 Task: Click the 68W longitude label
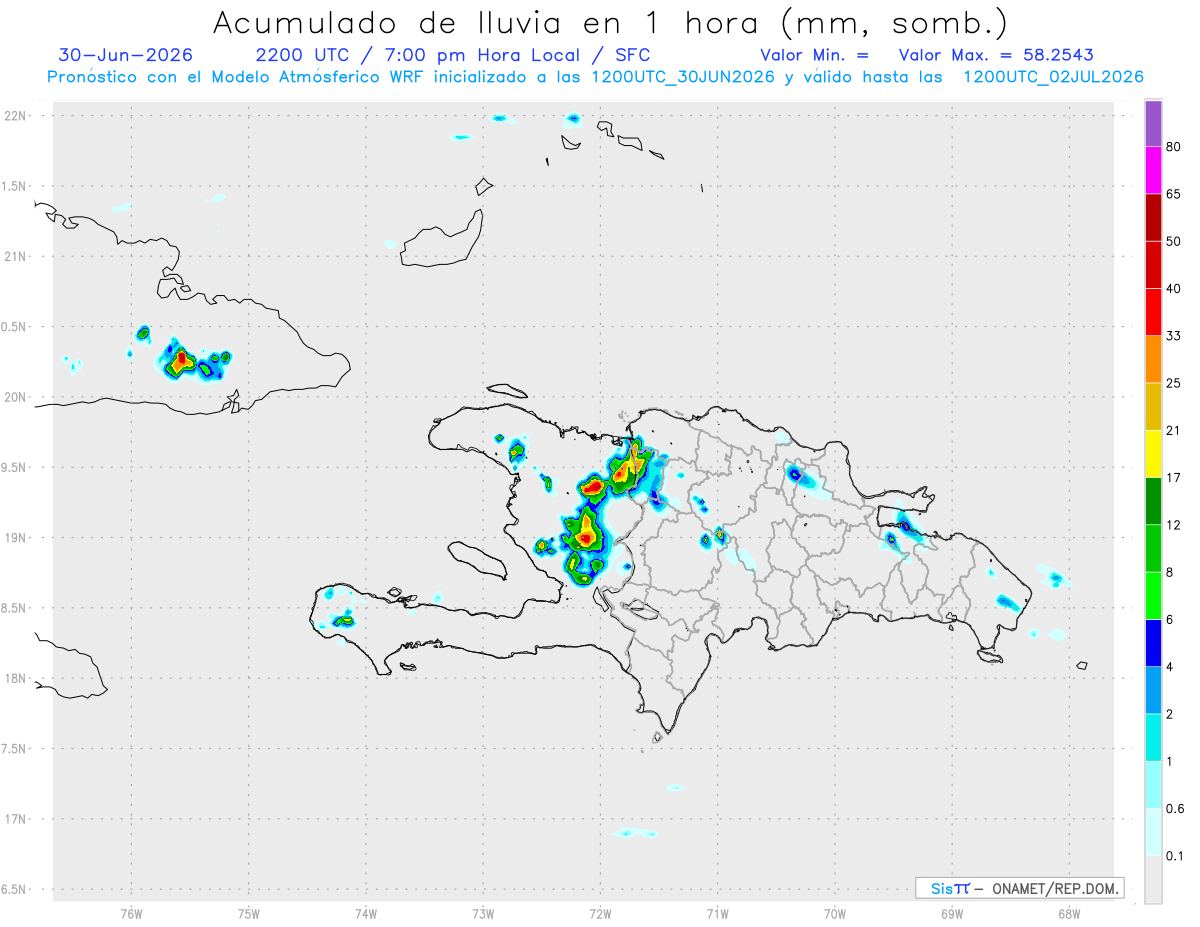tap(1069, 914)
